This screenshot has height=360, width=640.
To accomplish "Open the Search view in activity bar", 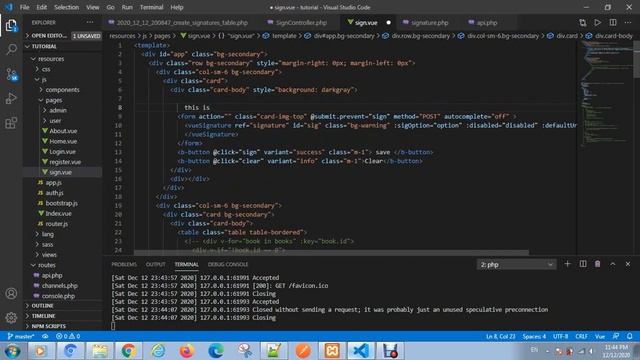I will pos(11,49).
